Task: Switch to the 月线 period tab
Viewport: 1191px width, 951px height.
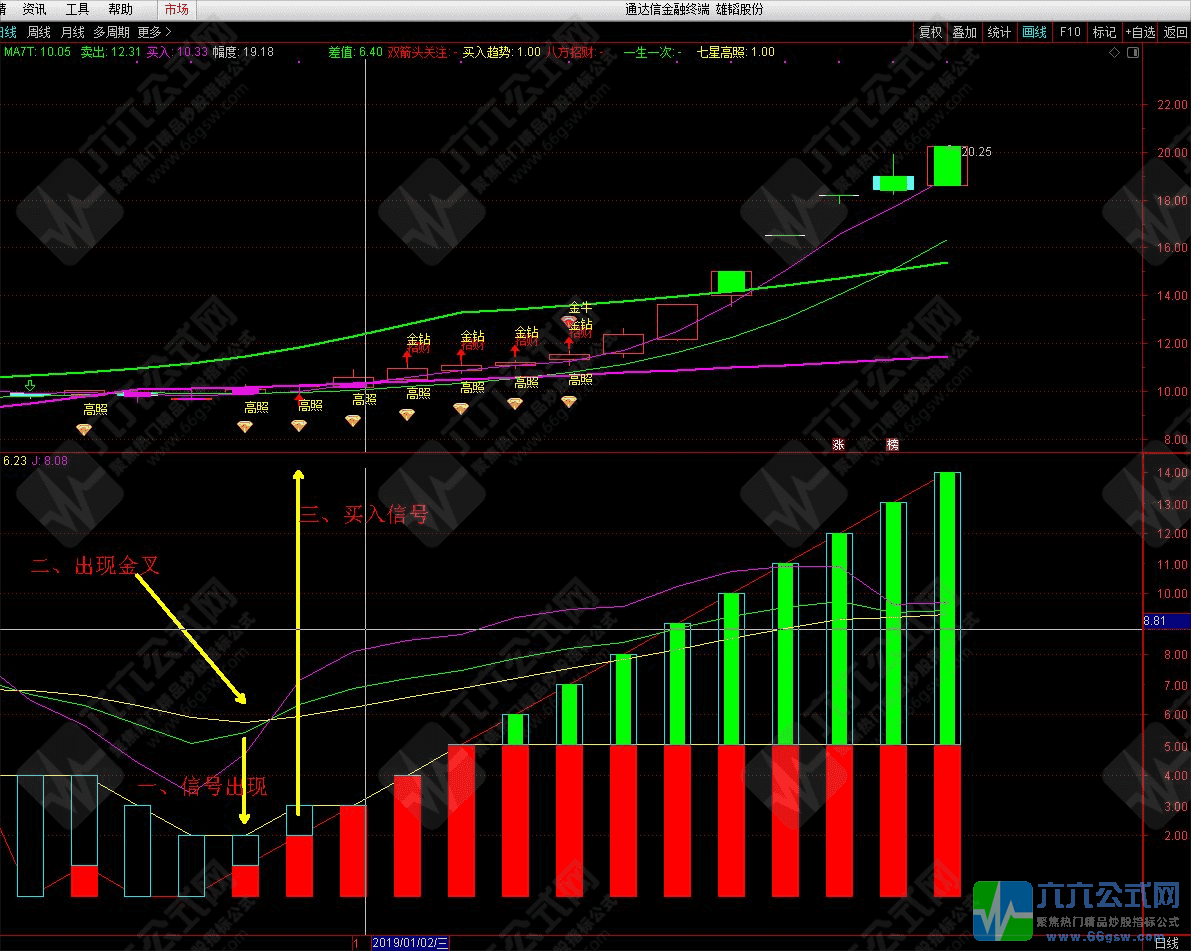Action: (x=72, y=32)
